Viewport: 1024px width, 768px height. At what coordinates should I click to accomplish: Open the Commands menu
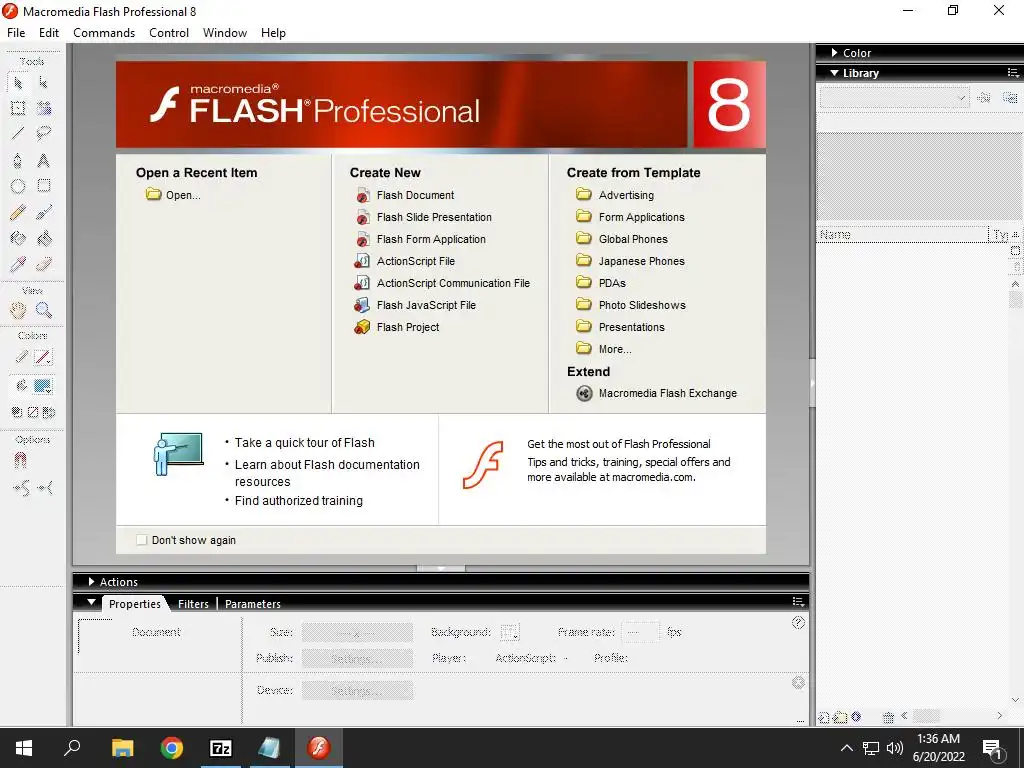(104, 33)
